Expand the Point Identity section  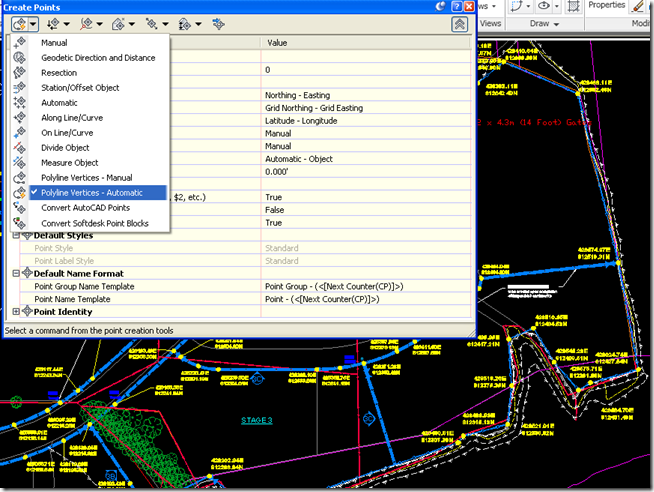(16, 311)
